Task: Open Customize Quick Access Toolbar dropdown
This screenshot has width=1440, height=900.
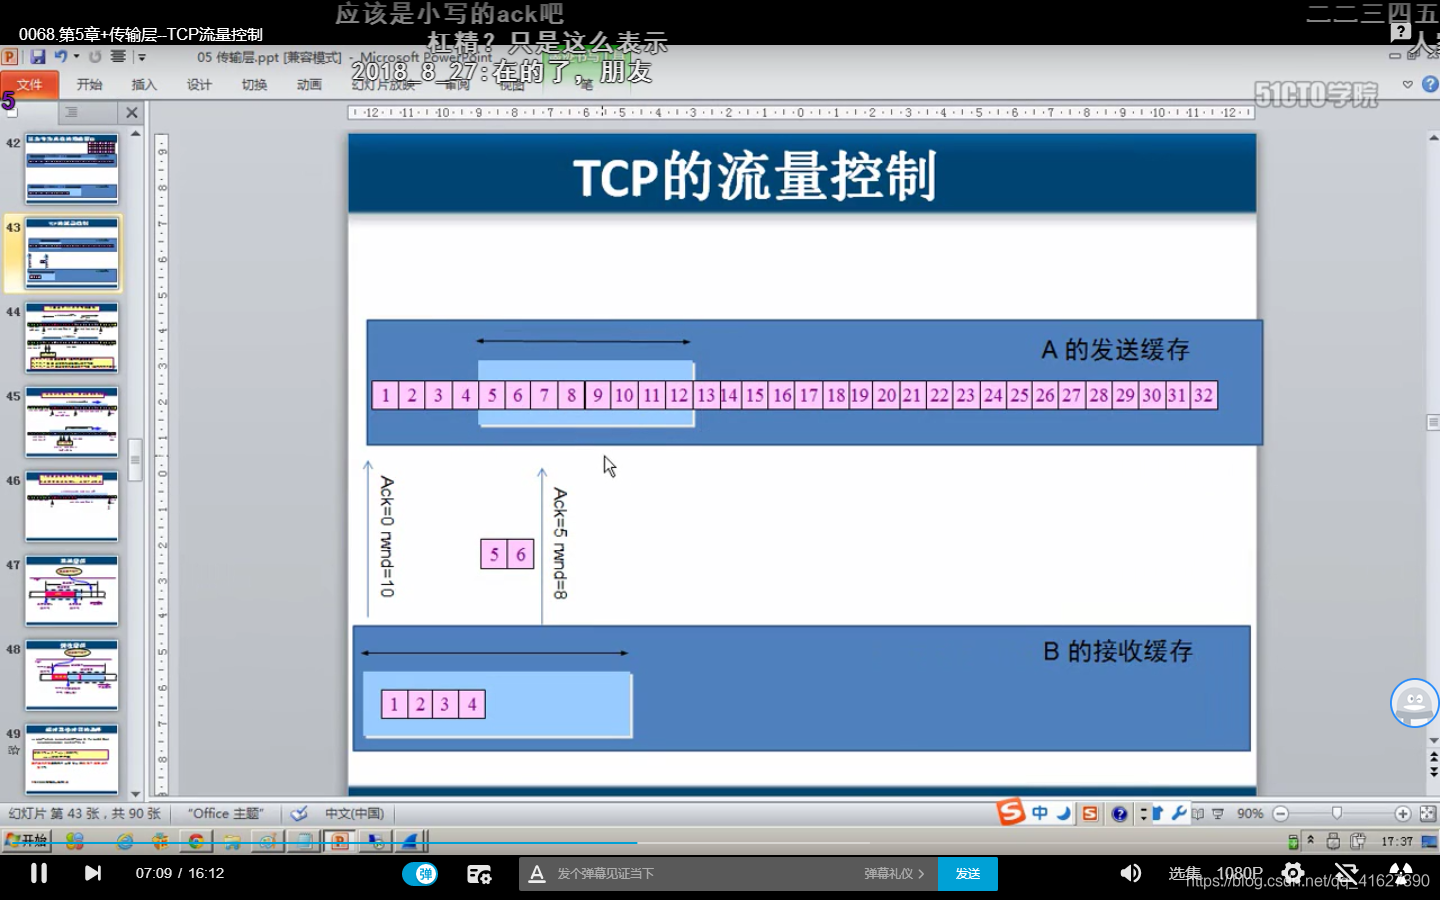Action: (x=142, y=57)
